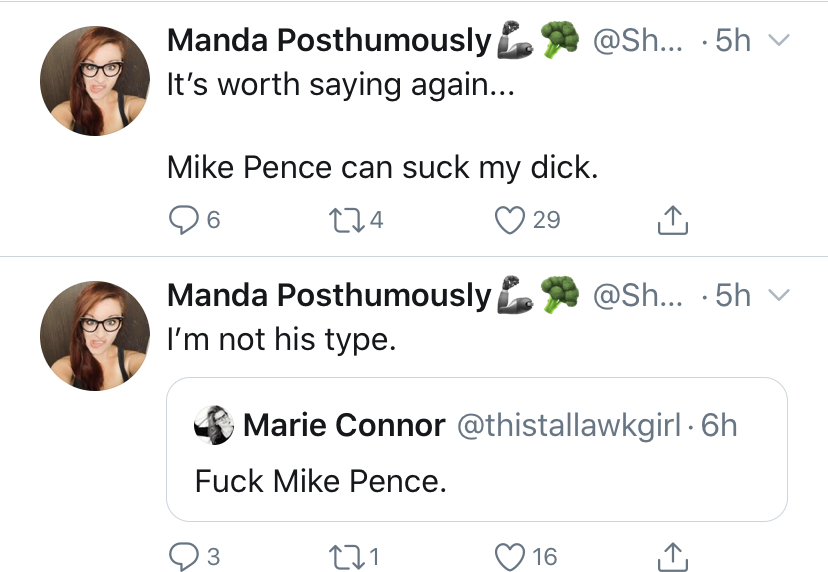View second tweet's profile picture

point(95,335)
